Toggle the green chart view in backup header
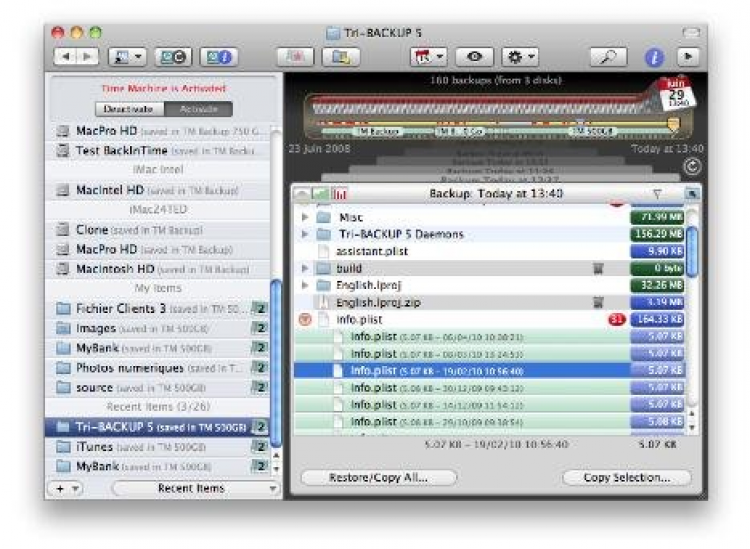The height and width of the screenshot is (549, 750). (x=320, y=194)
